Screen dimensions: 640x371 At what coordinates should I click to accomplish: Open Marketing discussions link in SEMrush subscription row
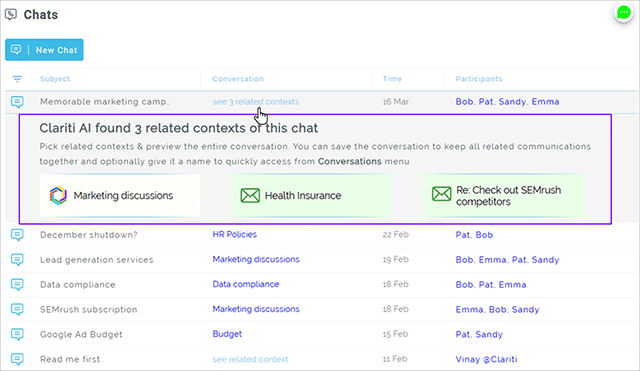click(256, 309)
